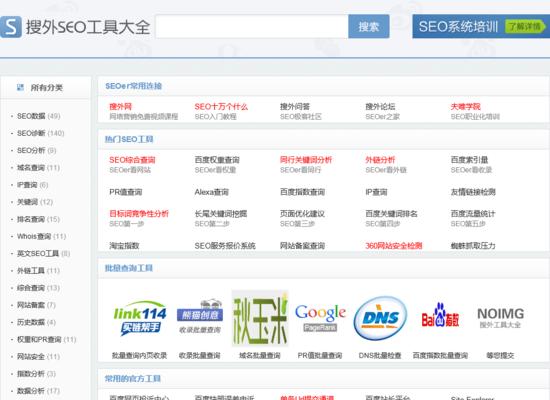The width and height of the screenshot is (550, 400).
Task: Open the 搜外论坛 link
Action: (x=380, y=106)
